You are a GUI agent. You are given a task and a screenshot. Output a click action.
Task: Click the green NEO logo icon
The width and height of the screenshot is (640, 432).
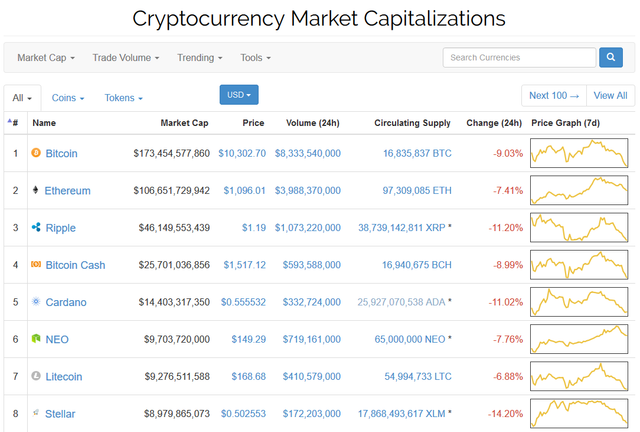coord(37,339)
